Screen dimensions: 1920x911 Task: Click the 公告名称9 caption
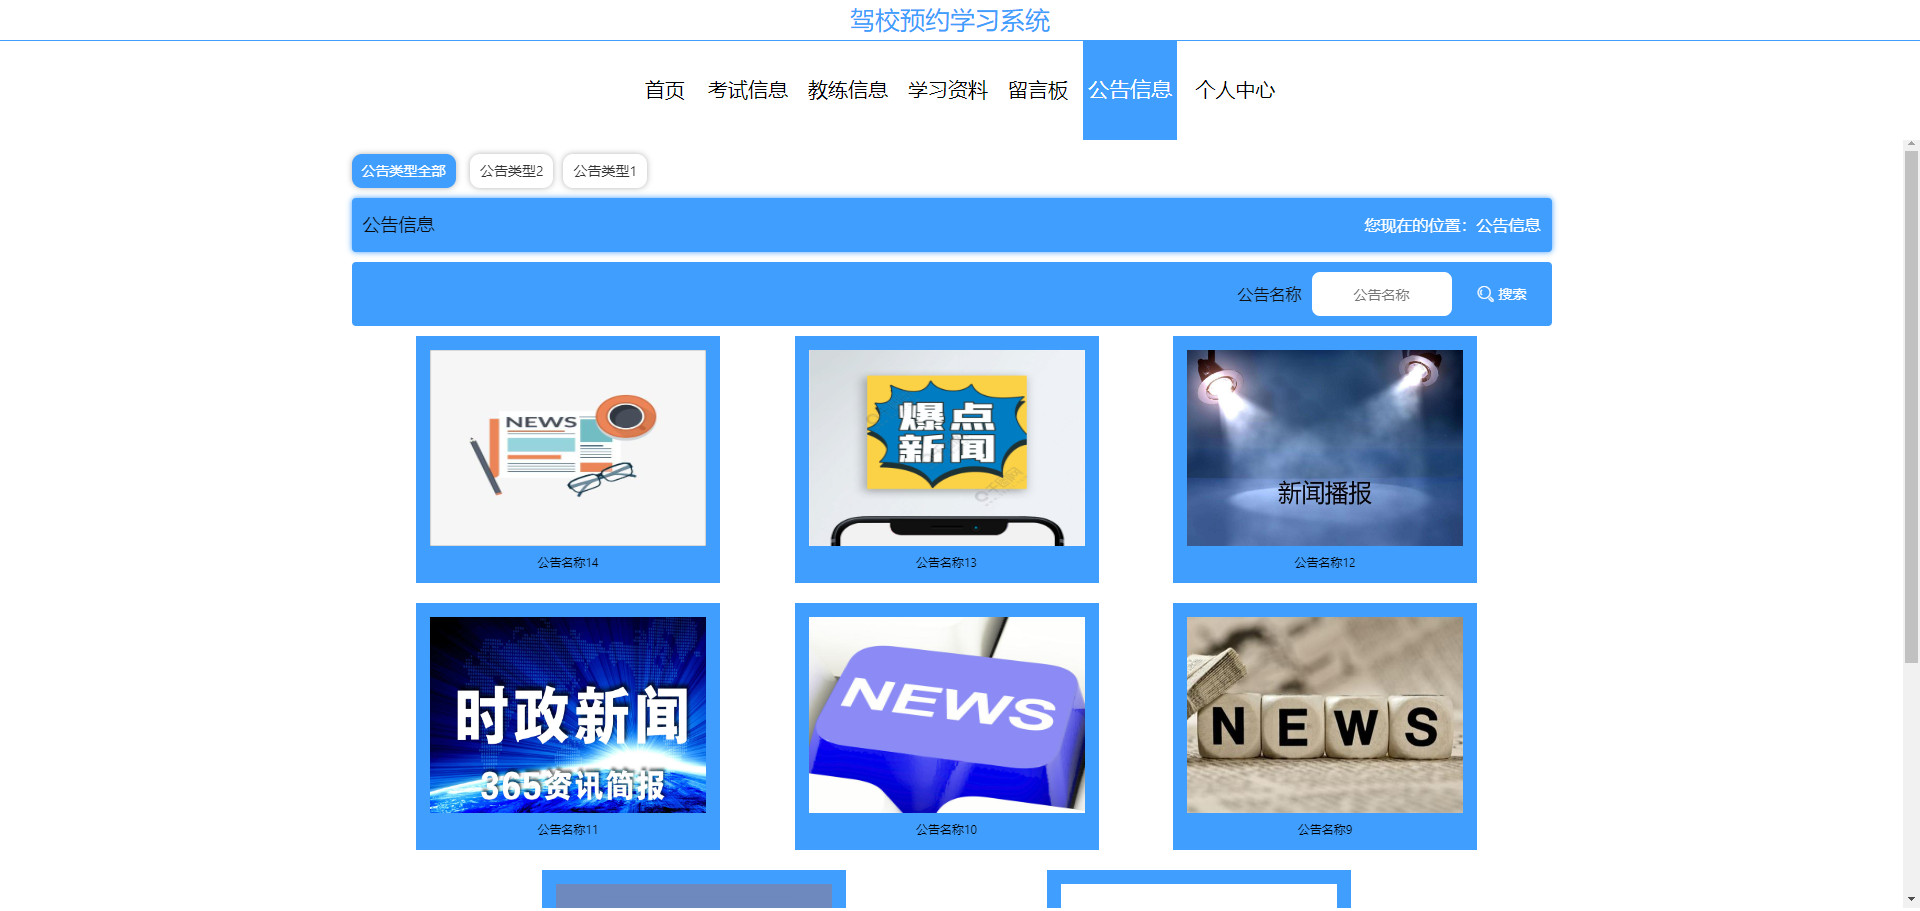pos(1325,830)
